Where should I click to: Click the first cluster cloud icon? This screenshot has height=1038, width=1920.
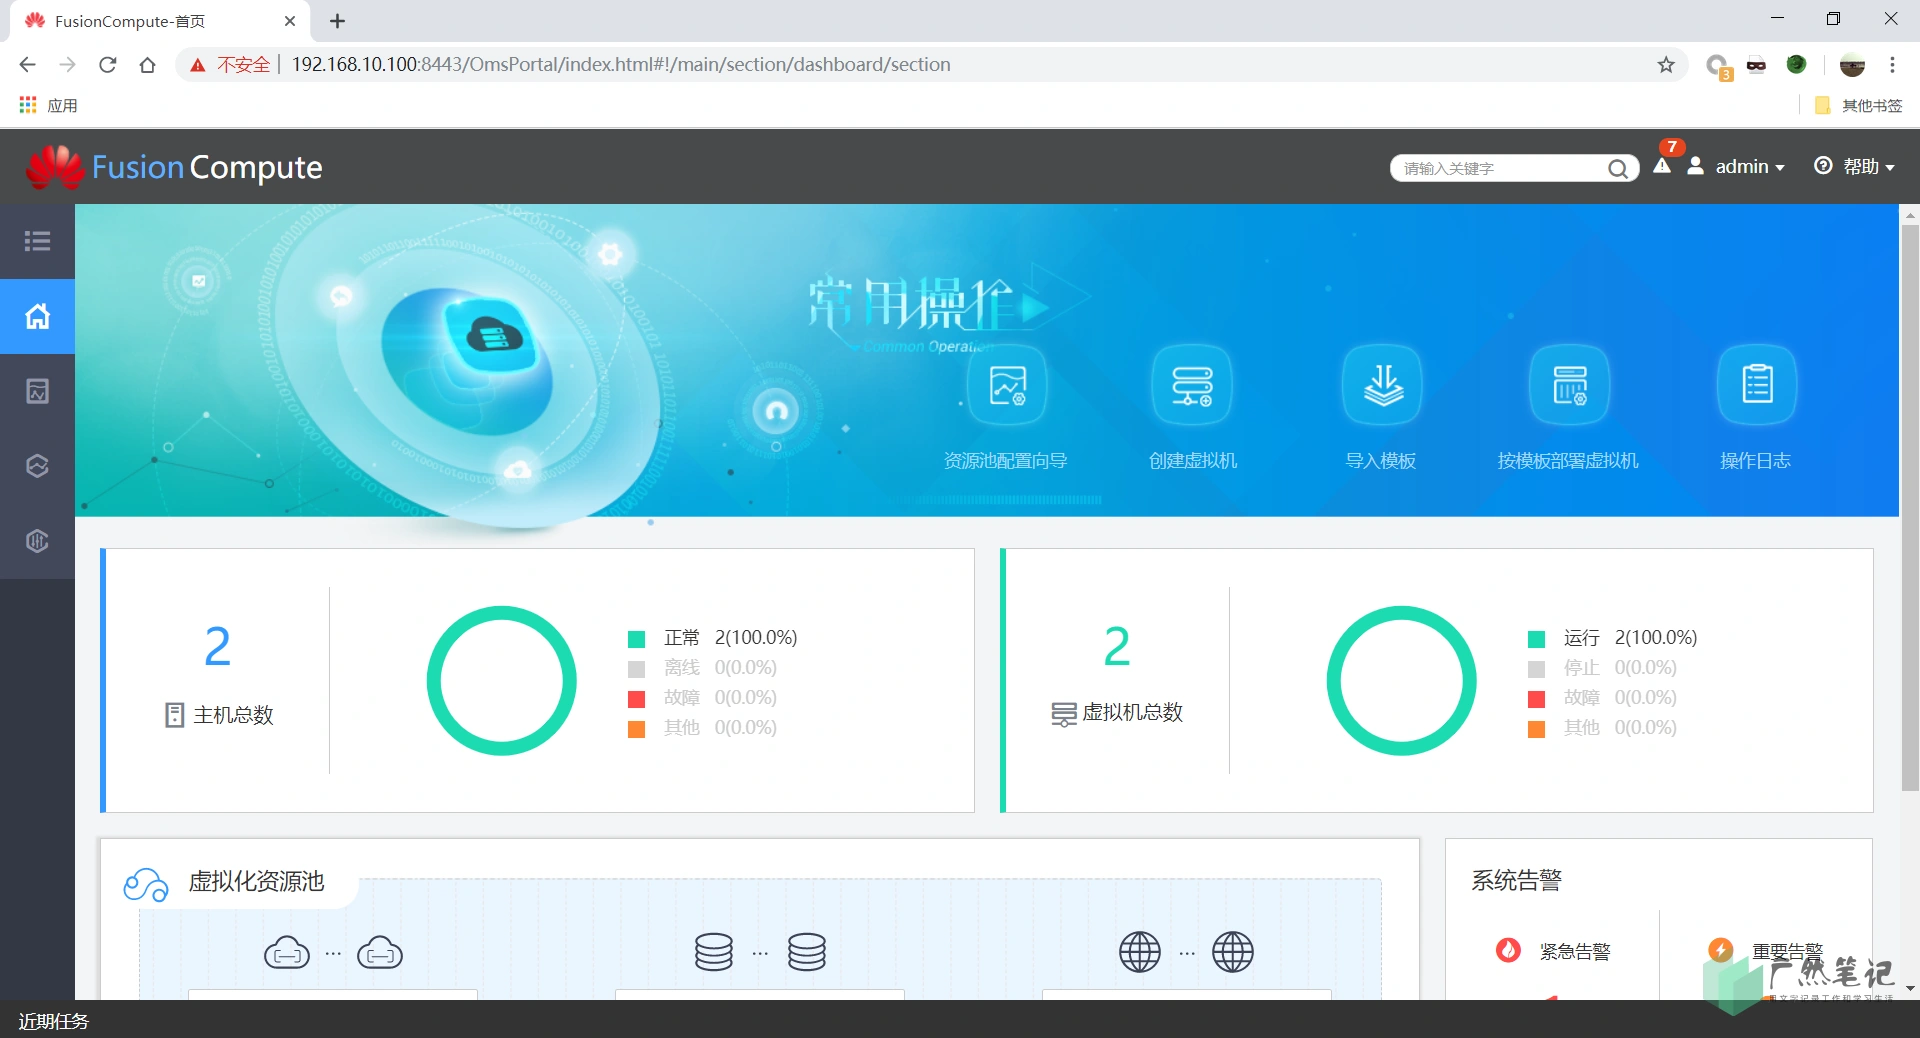[x=287, y=953]
